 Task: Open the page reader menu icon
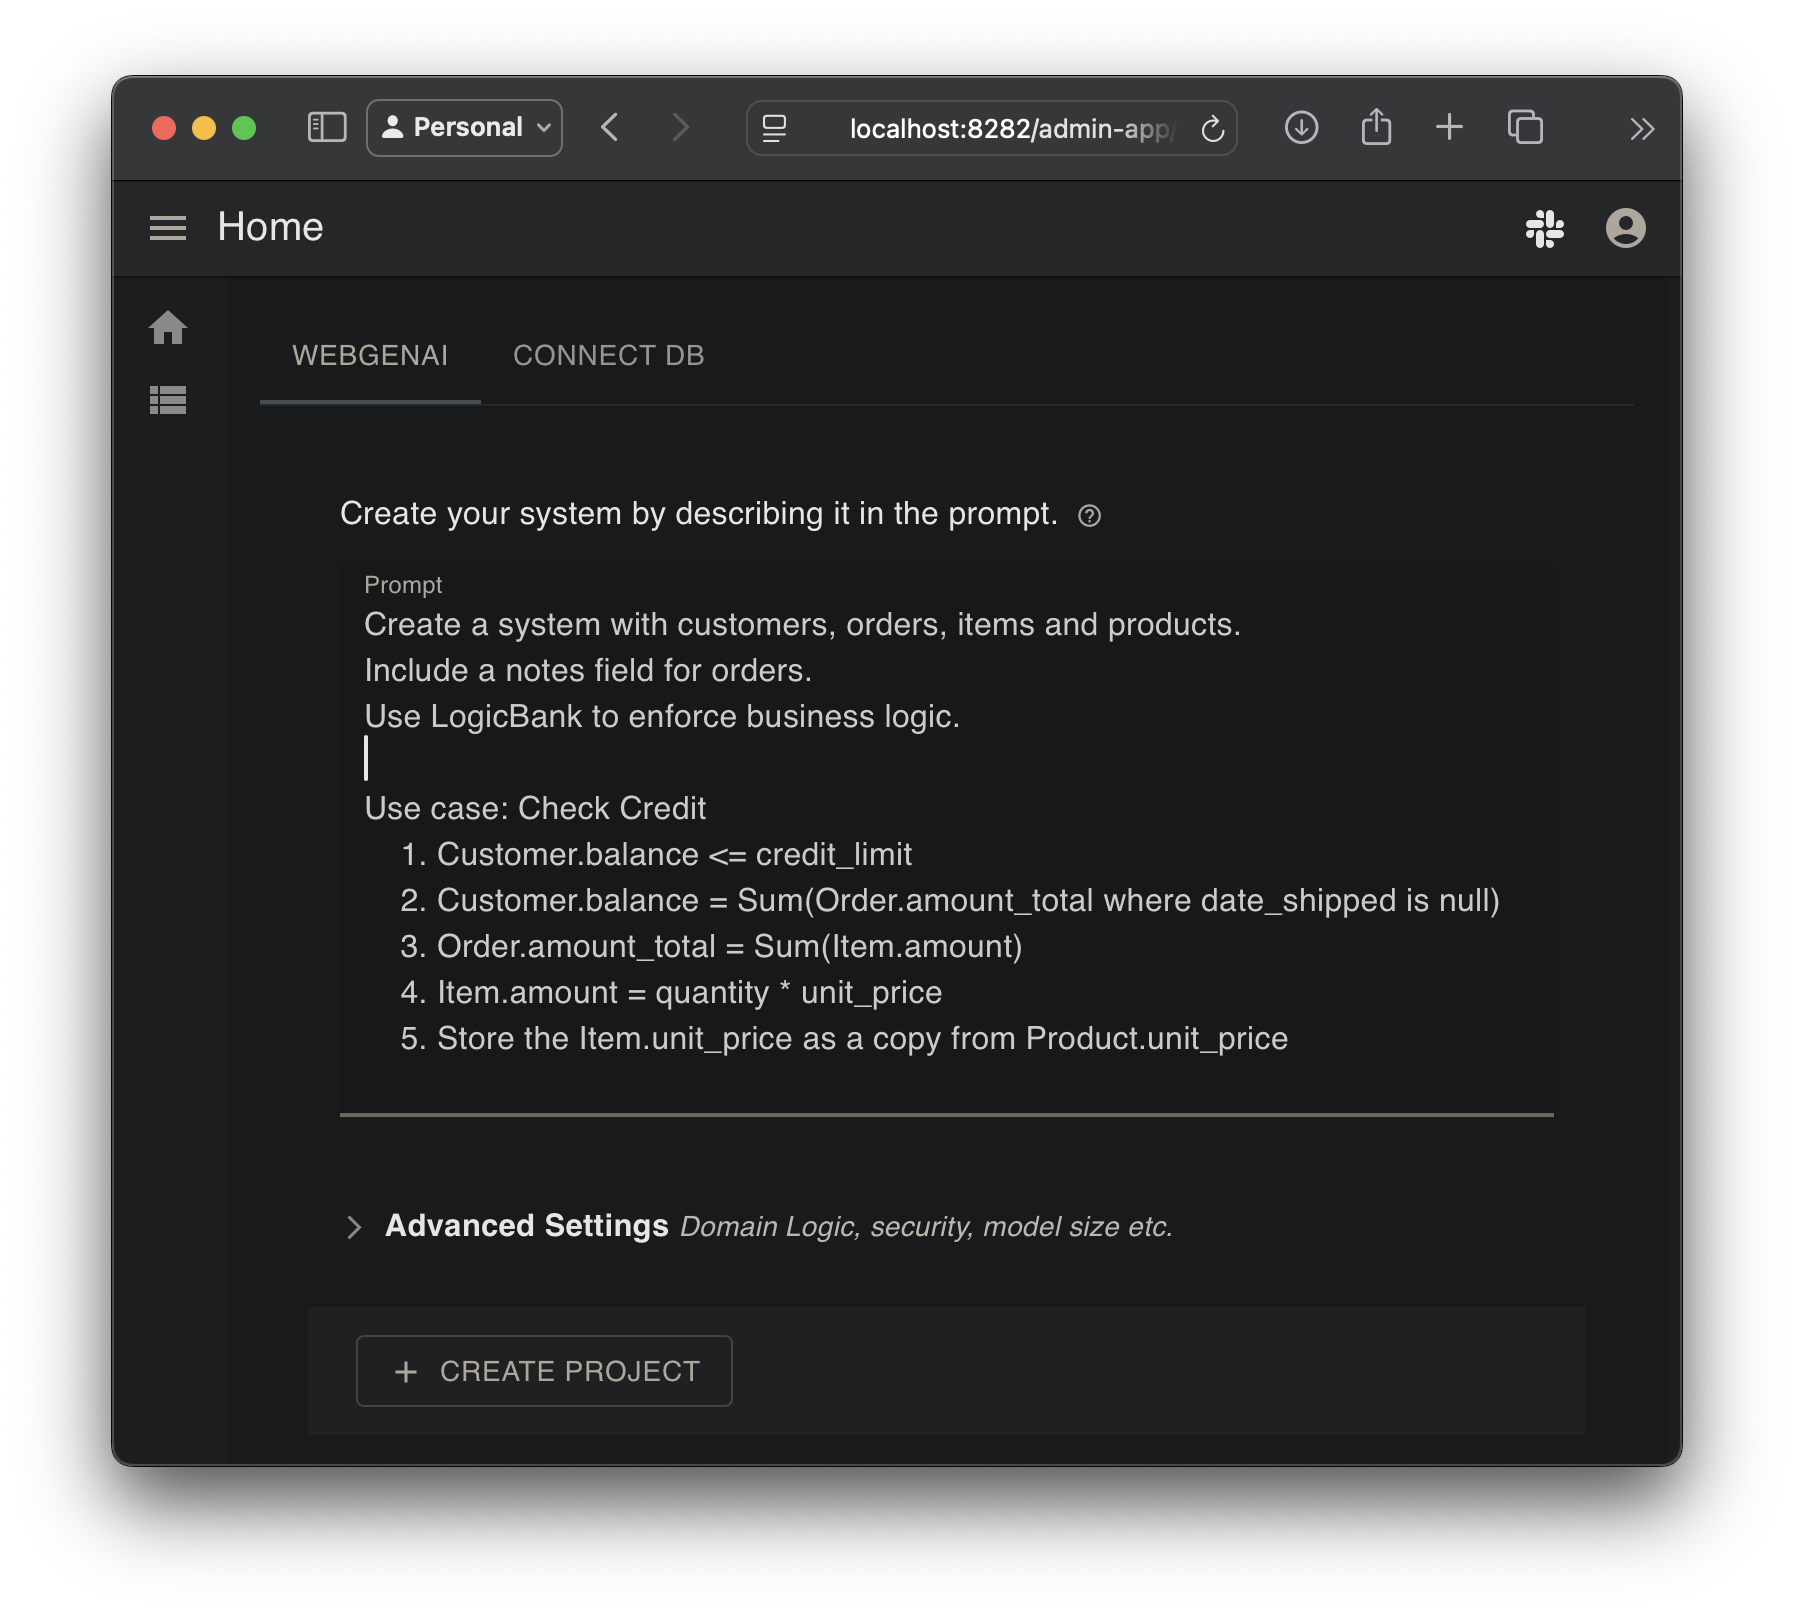(774, 129)
